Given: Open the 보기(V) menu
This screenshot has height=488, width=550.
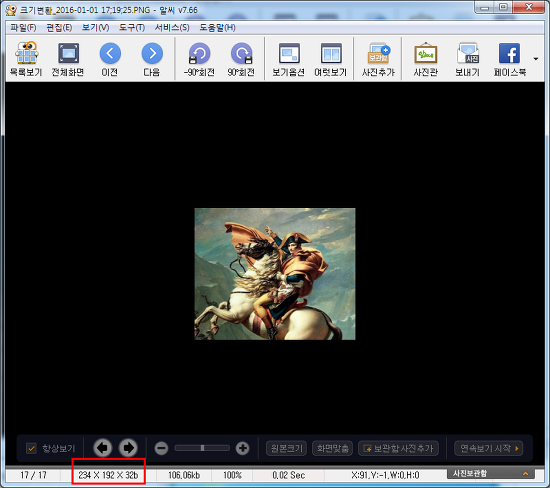Looking at the screenshot, I should pyautogui.click(x=95, y=27).
